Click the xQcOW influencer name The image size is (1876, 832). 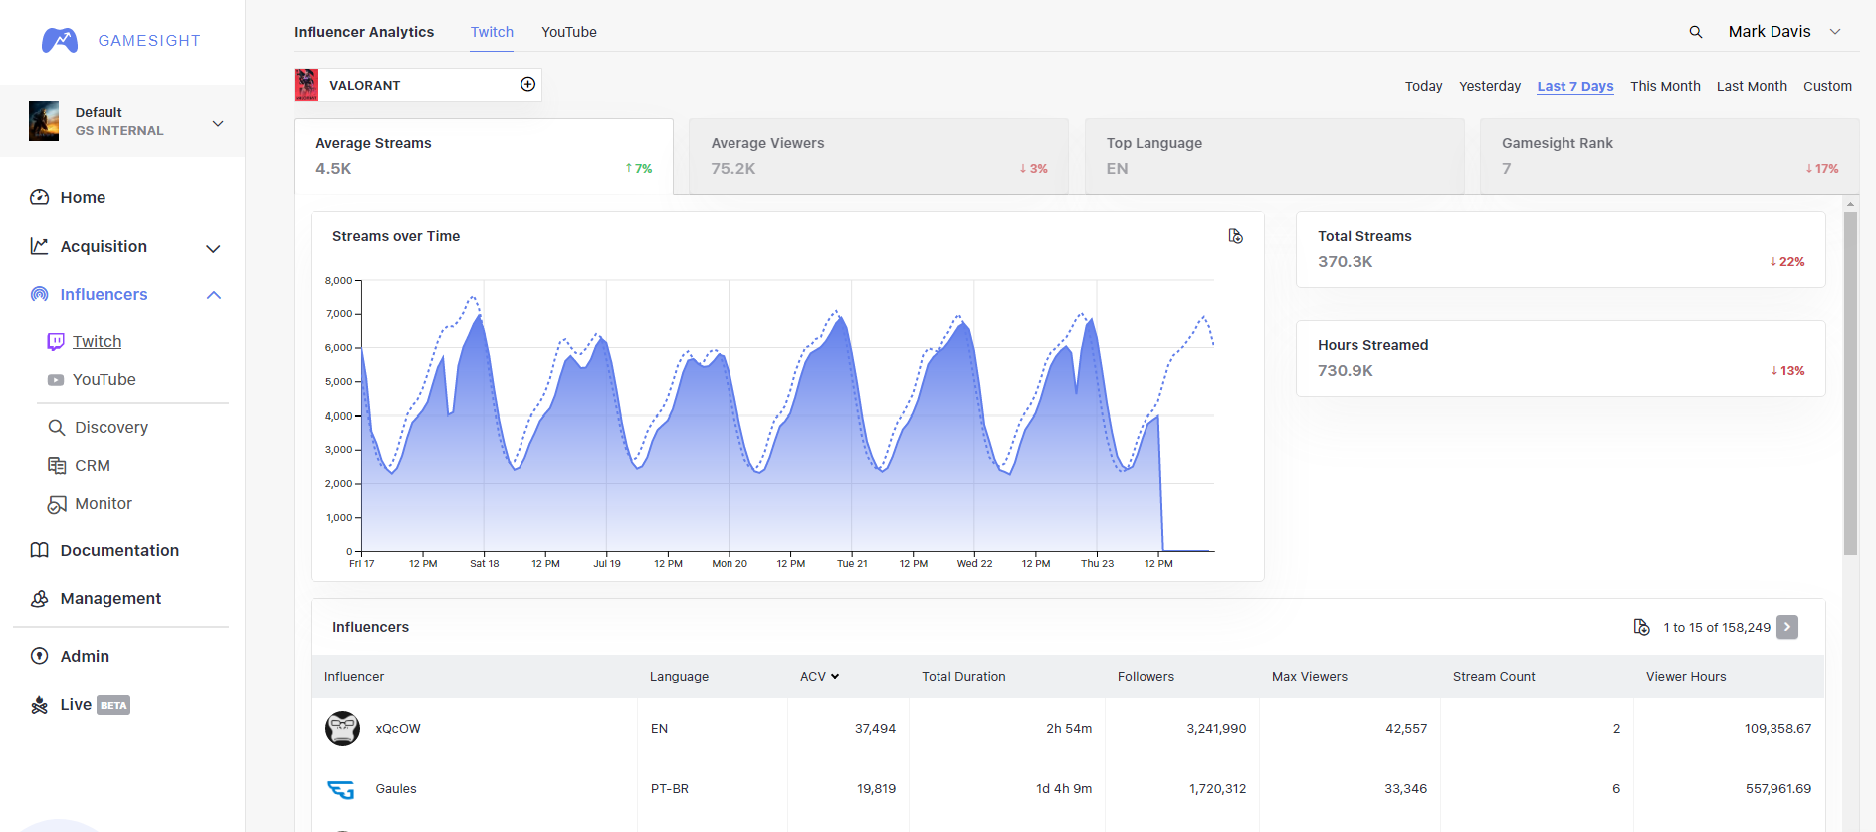tap(398, 729)
